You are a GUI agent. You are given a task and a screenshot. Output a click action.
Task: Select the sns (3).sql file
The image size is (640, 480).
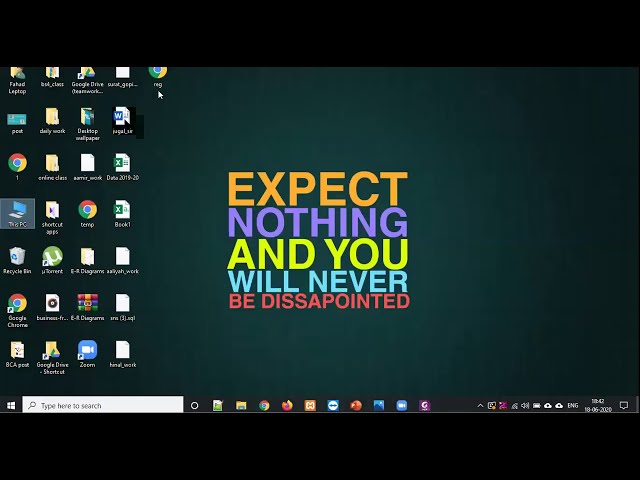[x=122, y=307]
